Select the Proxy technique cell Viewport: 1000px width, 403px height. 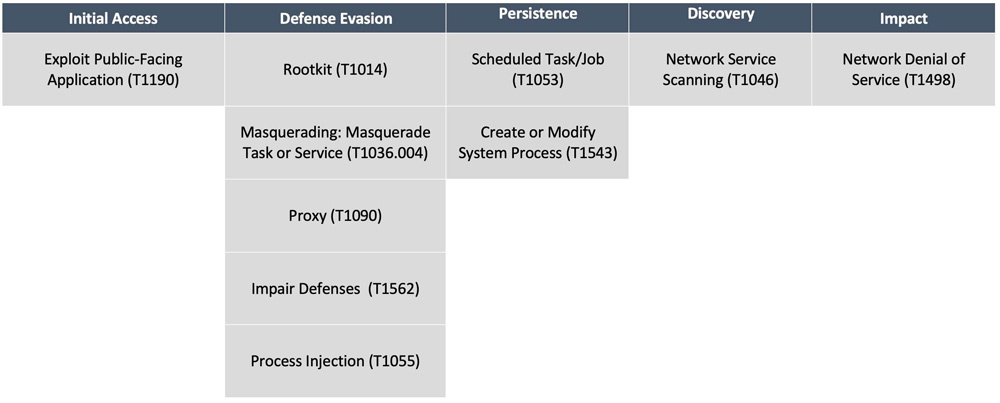(335, 216)
